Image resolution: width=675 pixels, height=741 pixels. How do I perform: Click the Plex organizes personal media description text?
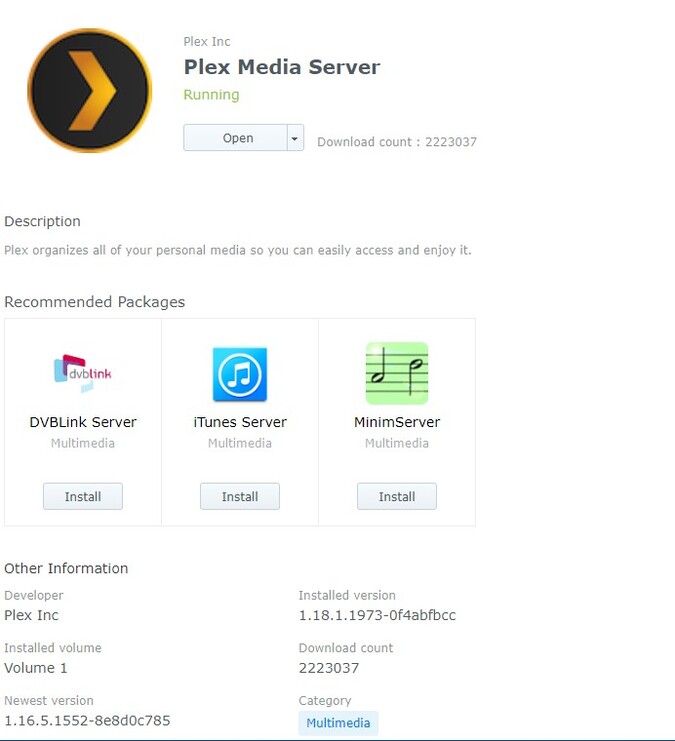click(x=237, y=250)
